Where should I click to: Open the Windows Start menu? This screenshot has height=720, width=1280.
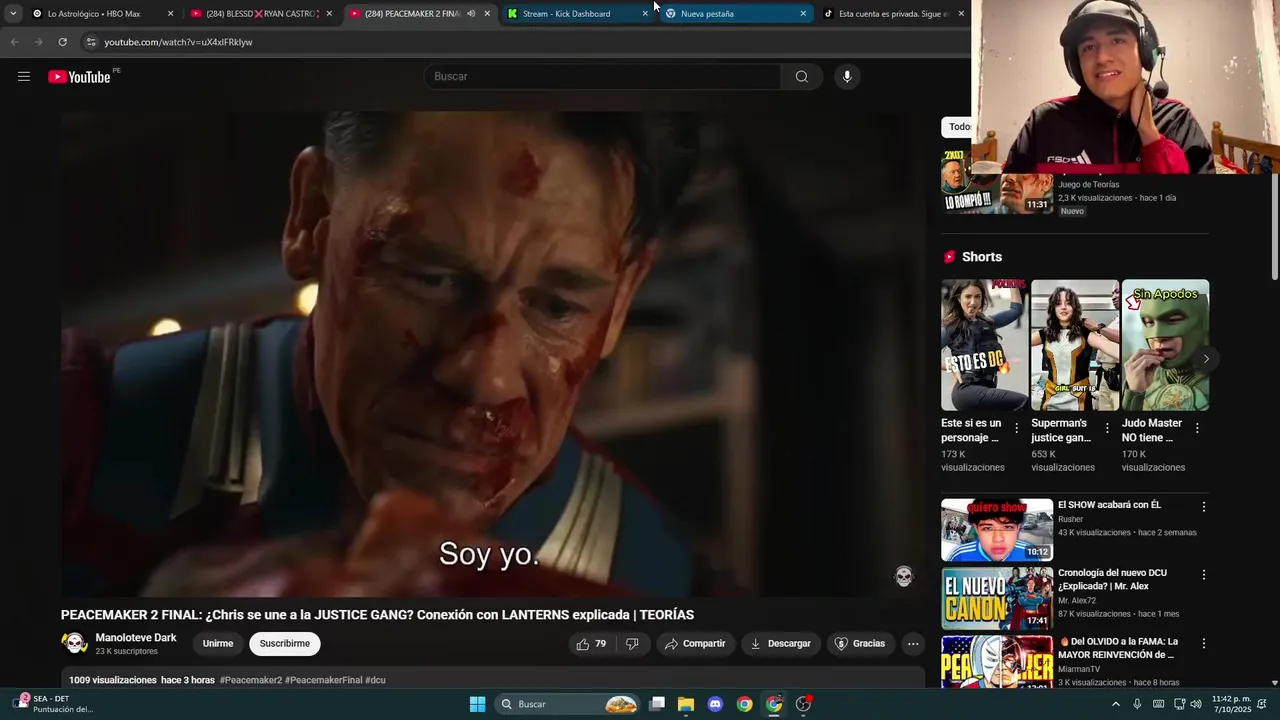[477, 704]
